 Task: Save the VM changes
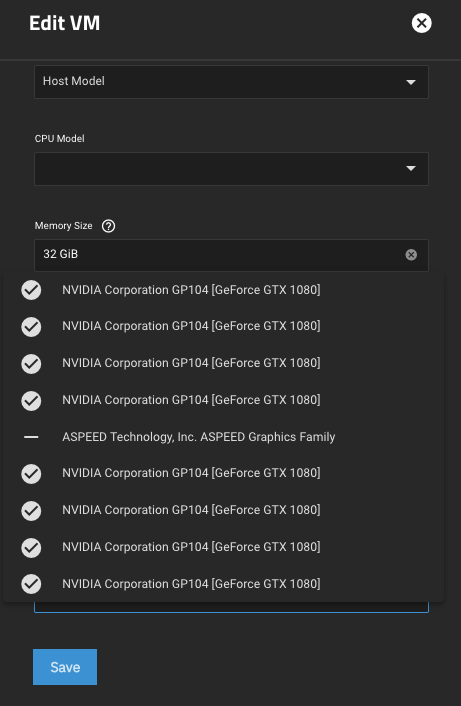pyautogui.click(x=65, y=667)
